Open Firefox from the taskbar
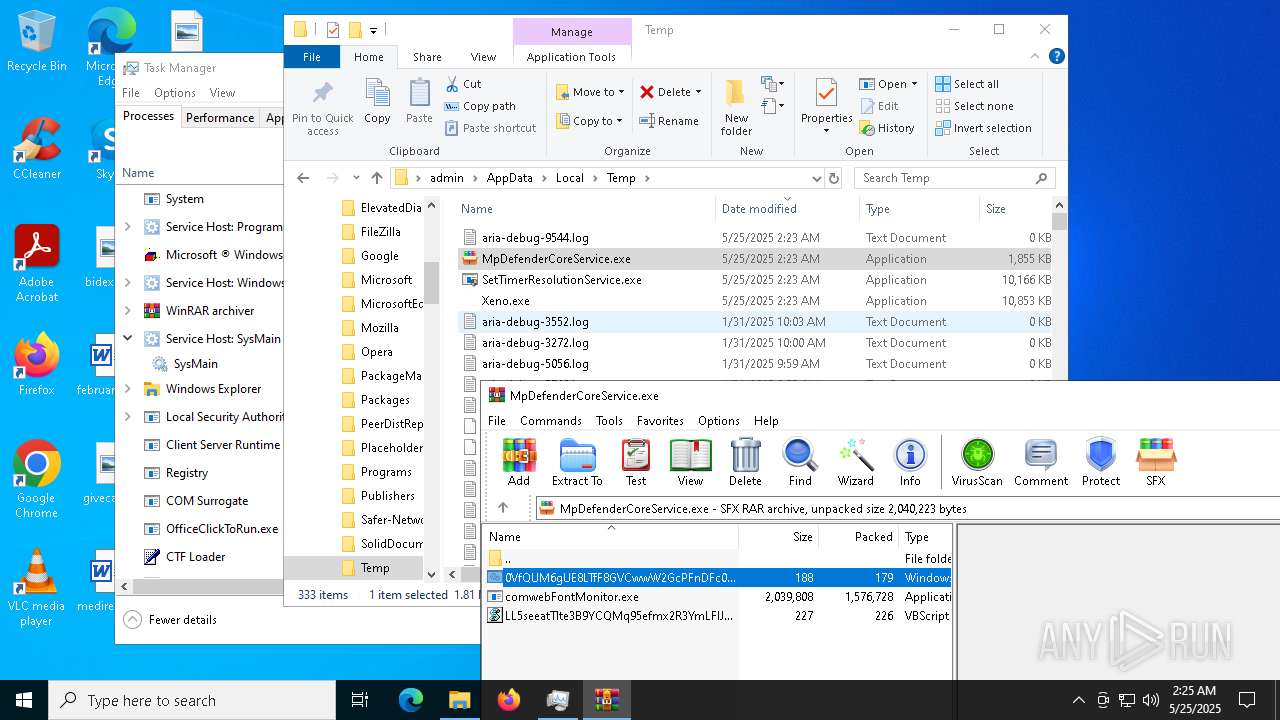 [508, 700]
